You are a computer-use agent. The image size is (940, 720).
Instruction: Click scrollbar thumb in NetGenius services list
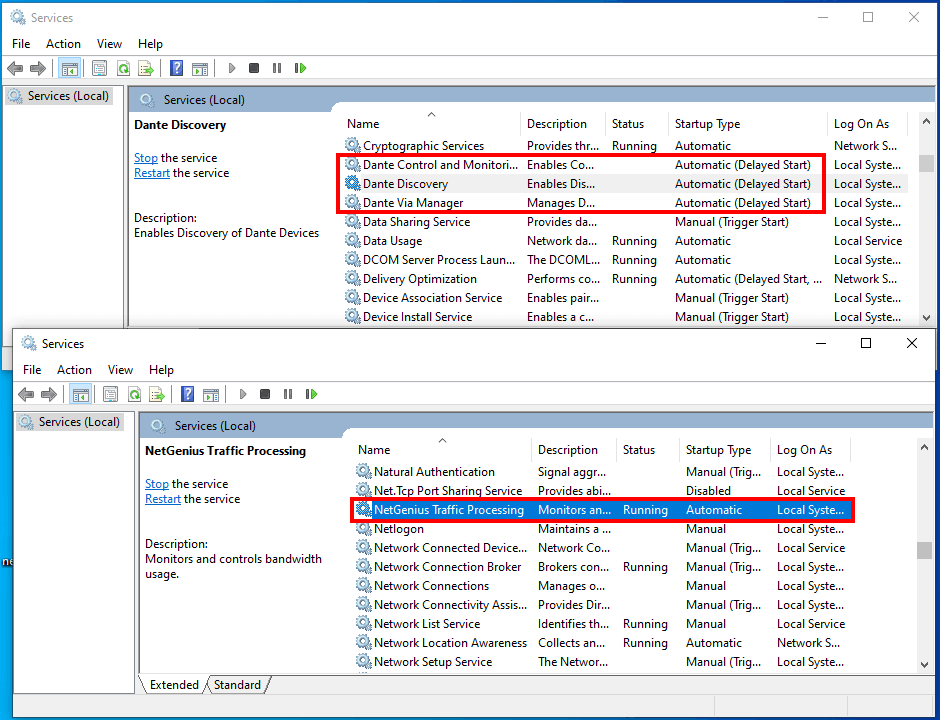coord(924,550)
